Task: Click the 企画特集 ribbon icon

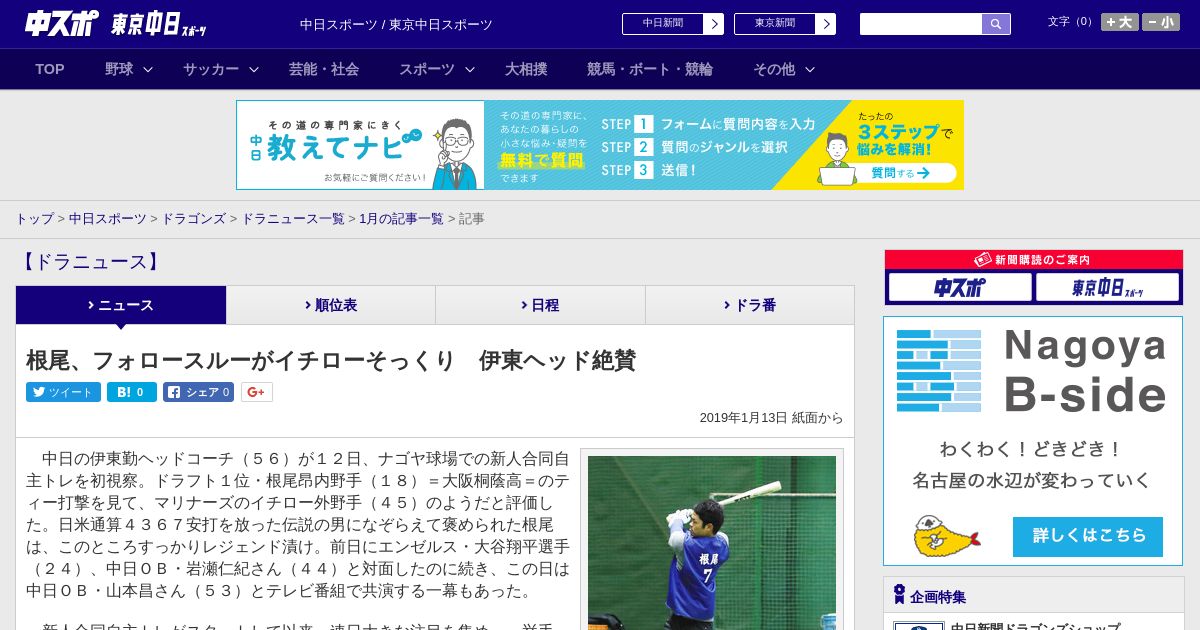Action: [x=899, y=595]
